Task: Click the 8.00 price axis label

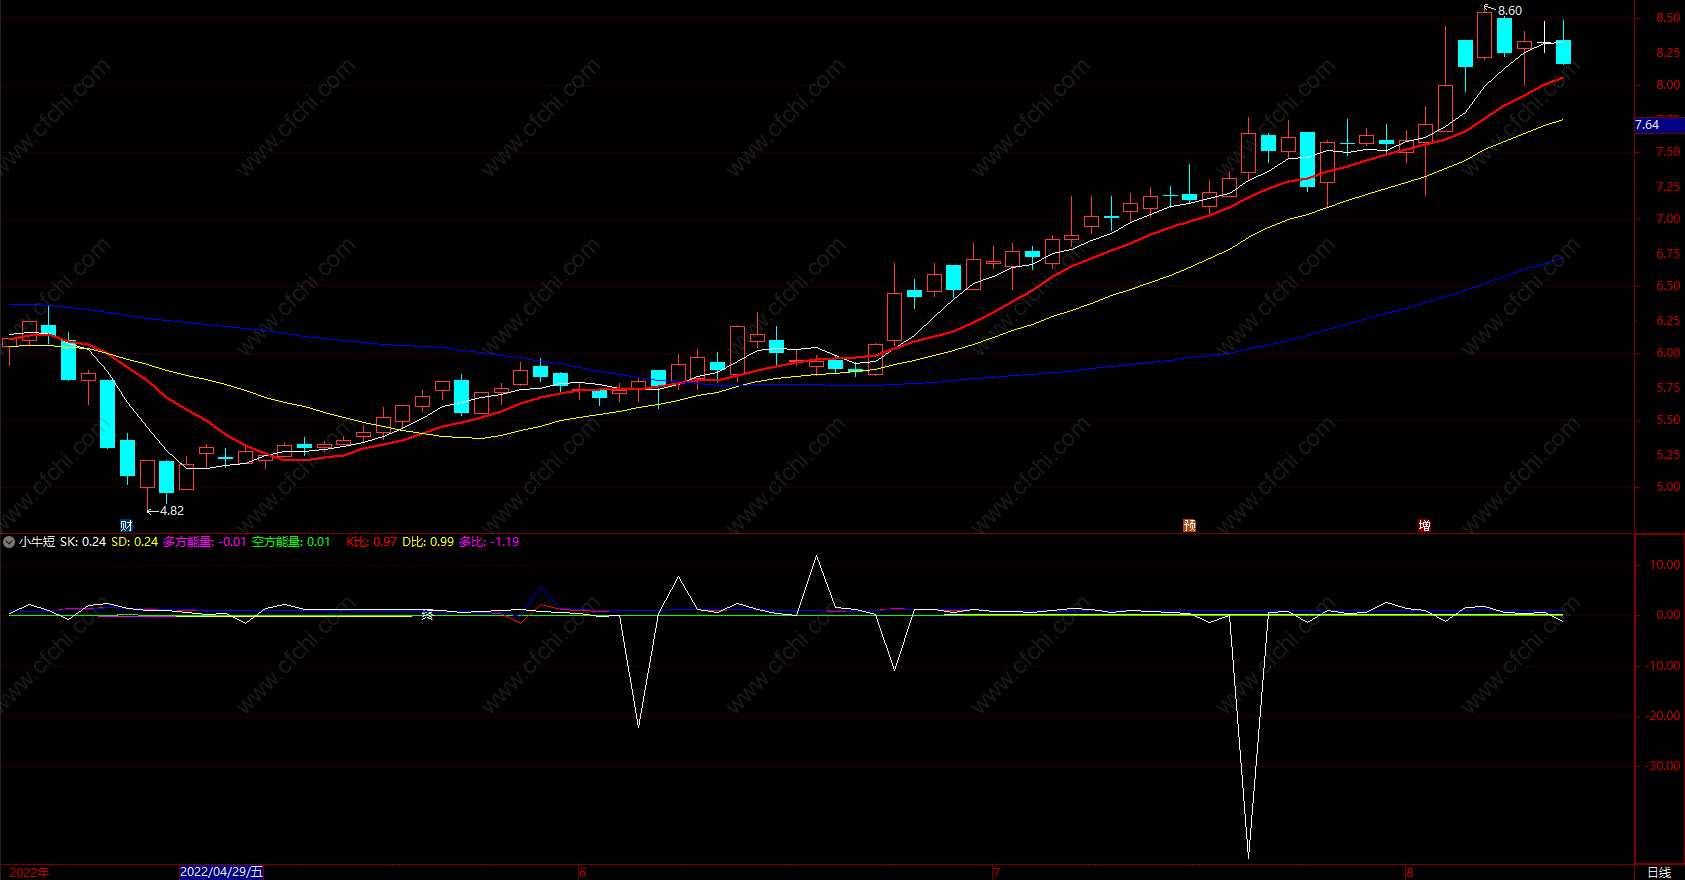Action: point(1668,85)
